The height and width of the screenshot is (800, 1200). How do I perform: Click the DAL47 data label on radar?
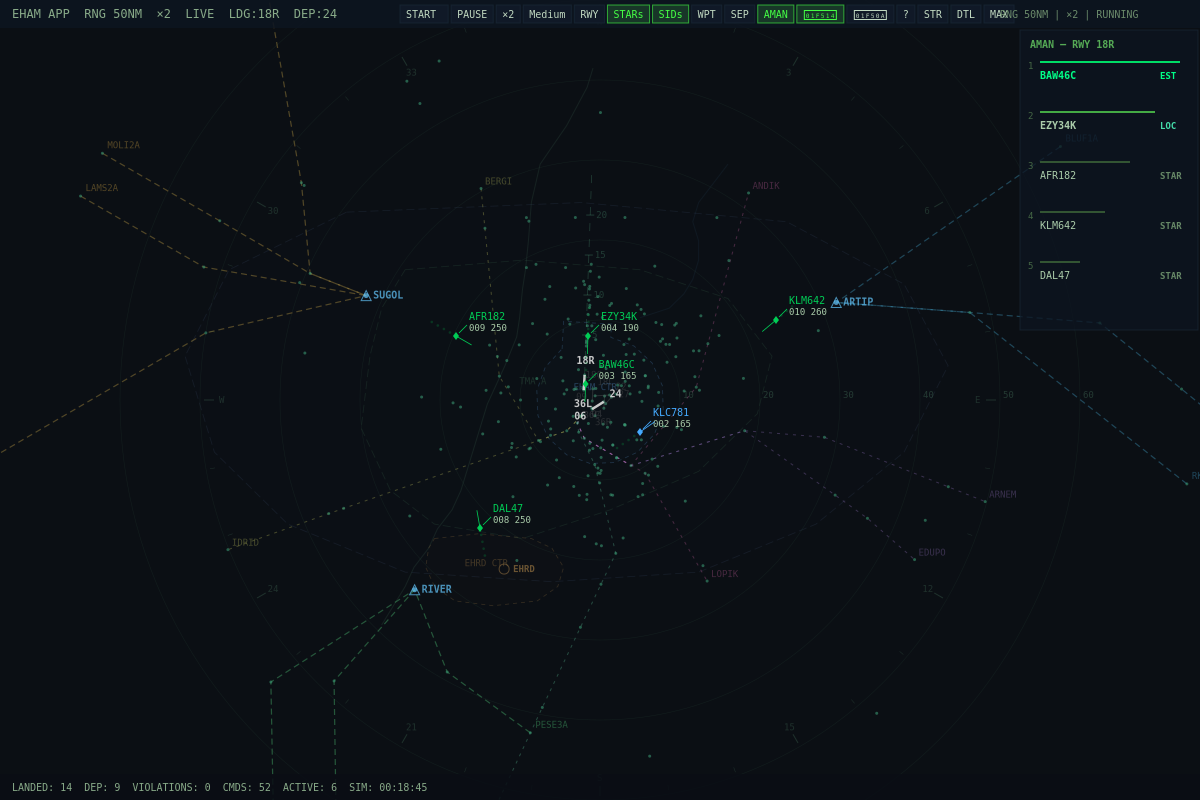click(512, 514)
